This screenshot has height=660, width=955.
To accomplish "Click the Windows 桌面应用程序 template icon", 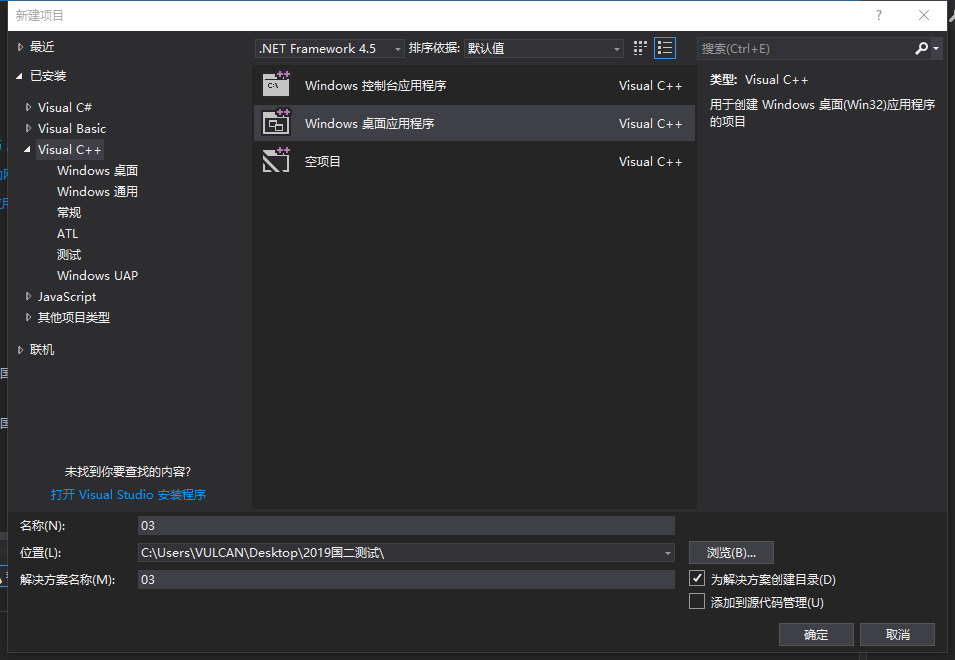I will tap(276, 122).
